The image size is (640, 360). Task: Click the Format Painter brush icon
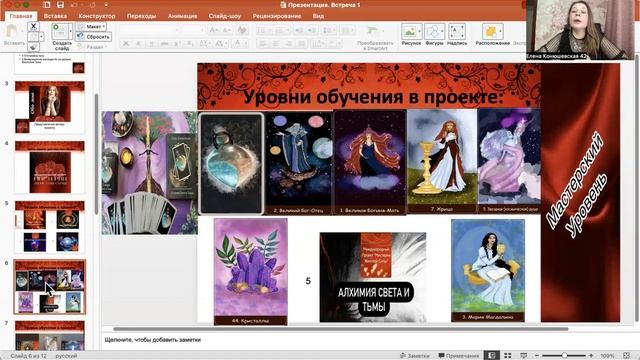(33, 47)
